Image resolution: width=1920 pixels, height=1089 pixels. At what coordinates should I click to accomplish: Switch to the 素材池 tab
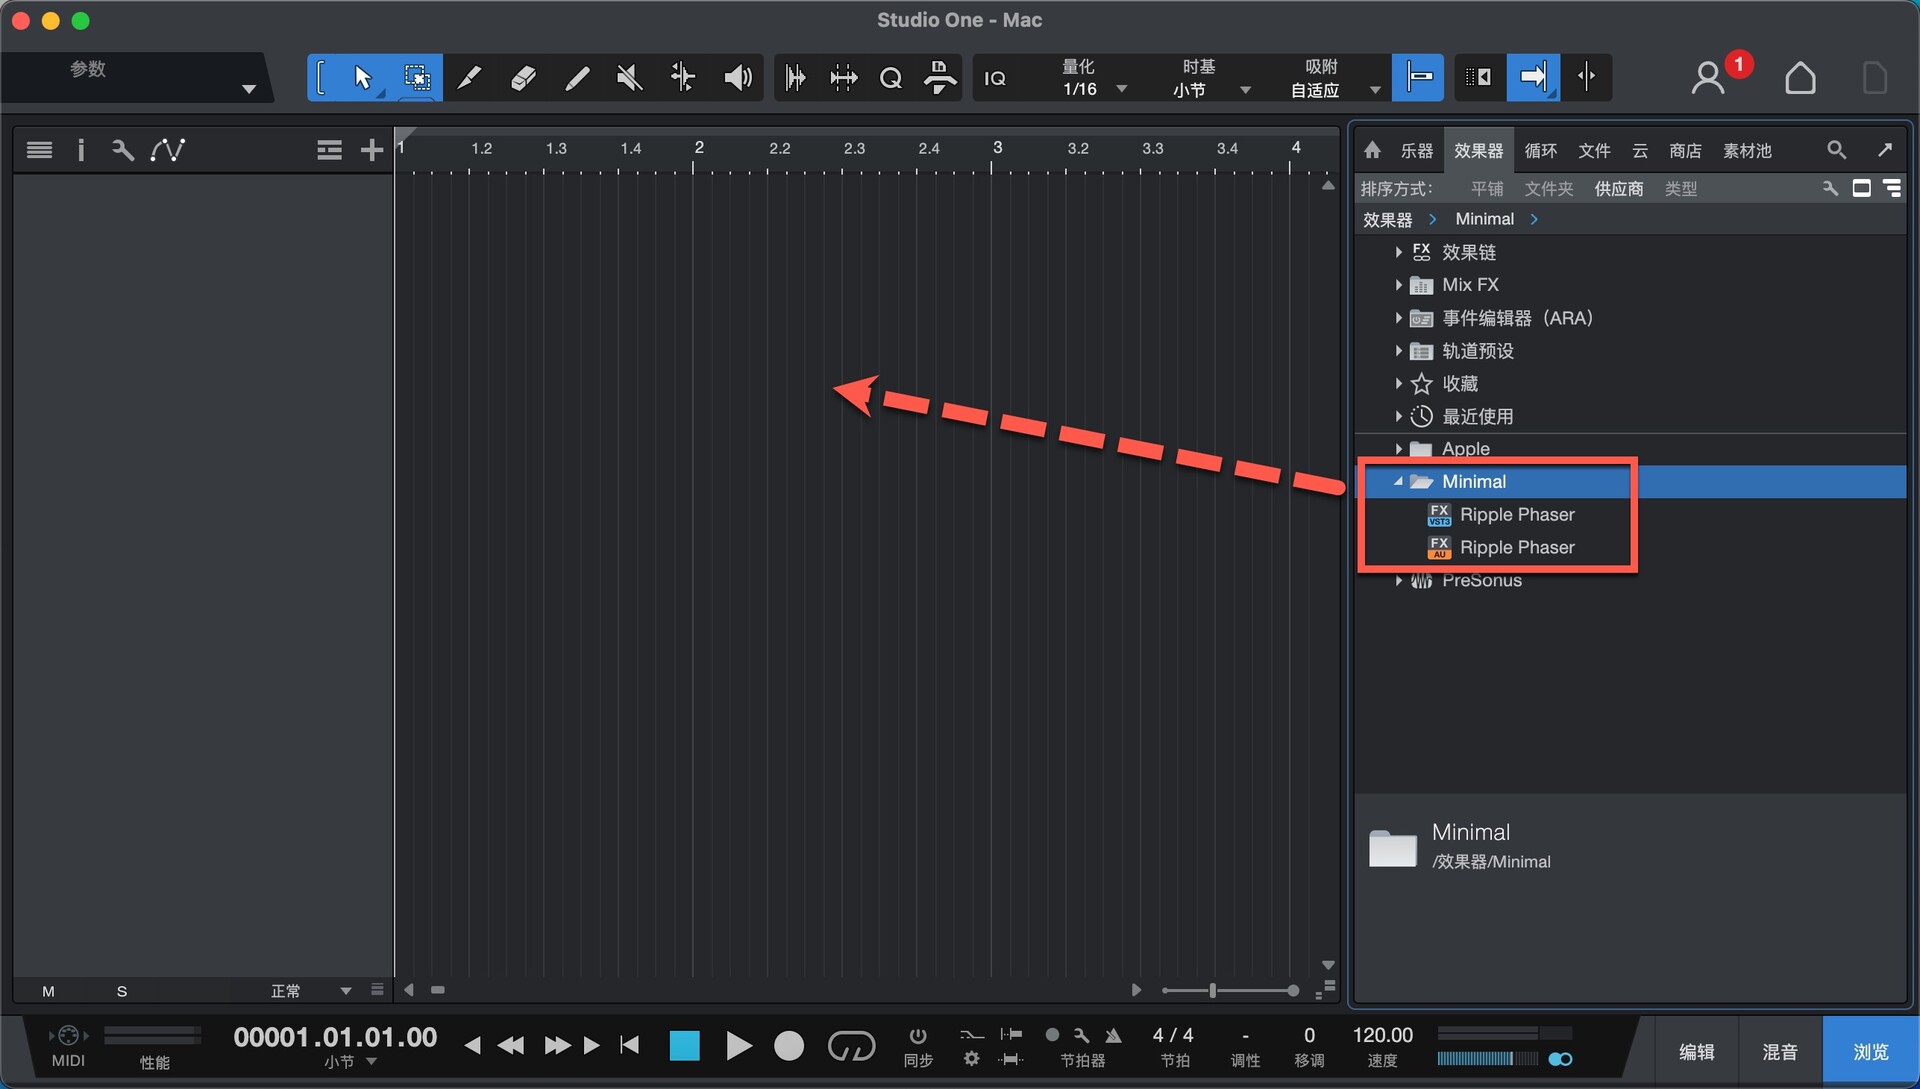coord(1747,150)
